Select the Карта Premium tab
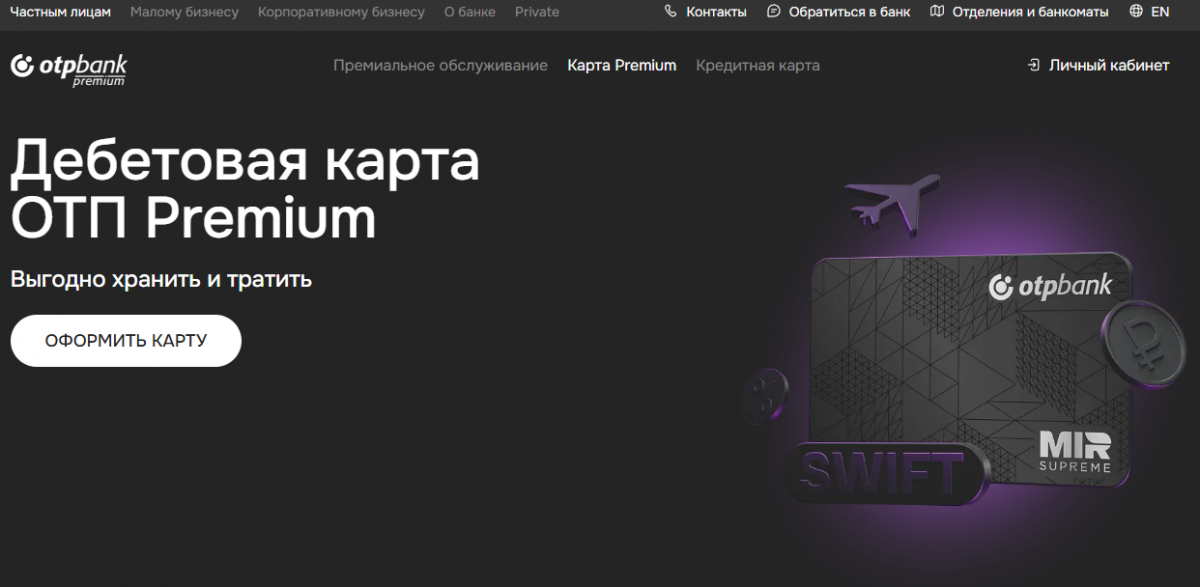Image resolution: width=1200 pixels, height=587 pixels. coord(621,66)
